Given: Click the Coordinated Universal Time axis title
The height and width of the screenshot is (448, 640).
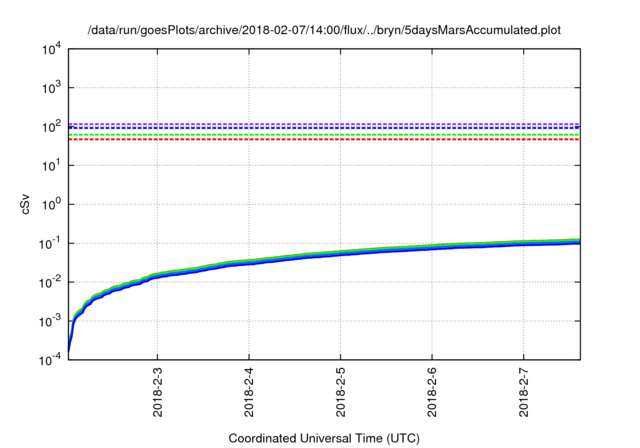Looking at the screenshot, I should tap(324, 438).
